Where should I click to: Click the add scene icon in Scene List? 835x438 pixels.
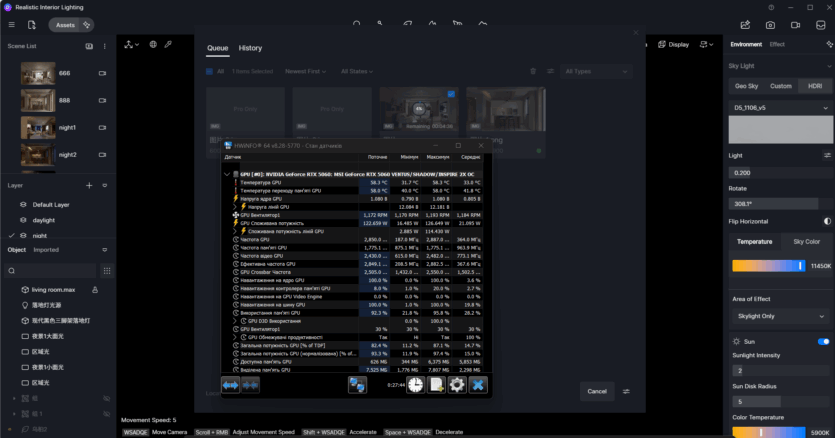click(89, 46)
